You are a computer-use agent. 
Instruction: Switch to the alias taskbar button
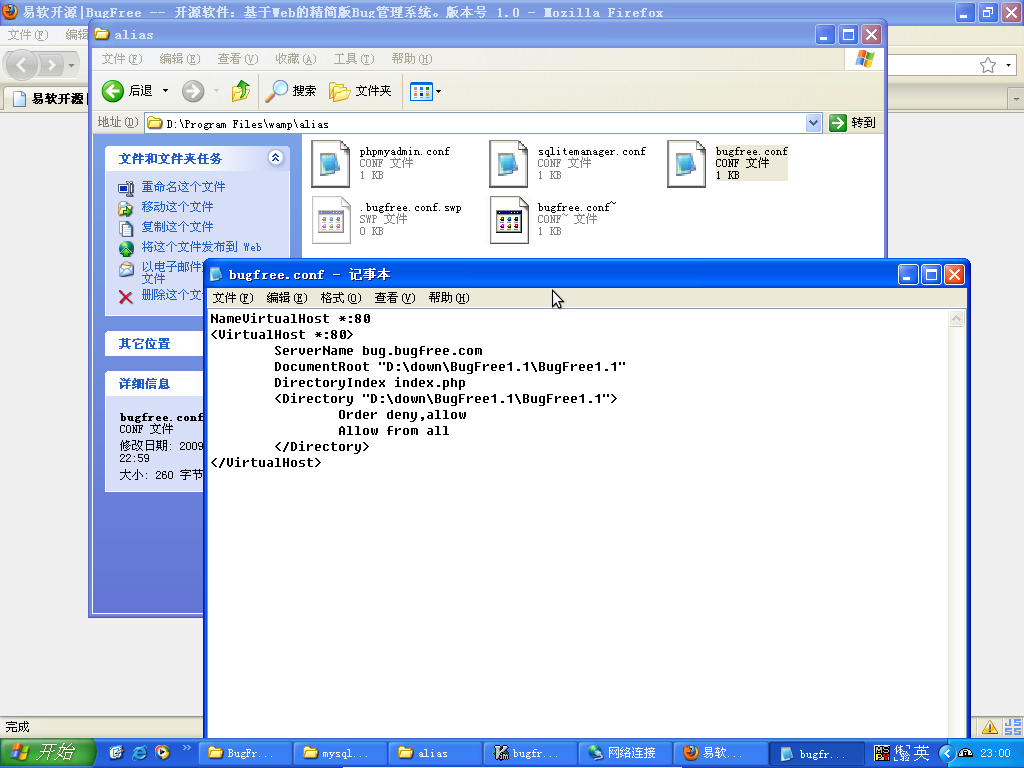(435, 753)
